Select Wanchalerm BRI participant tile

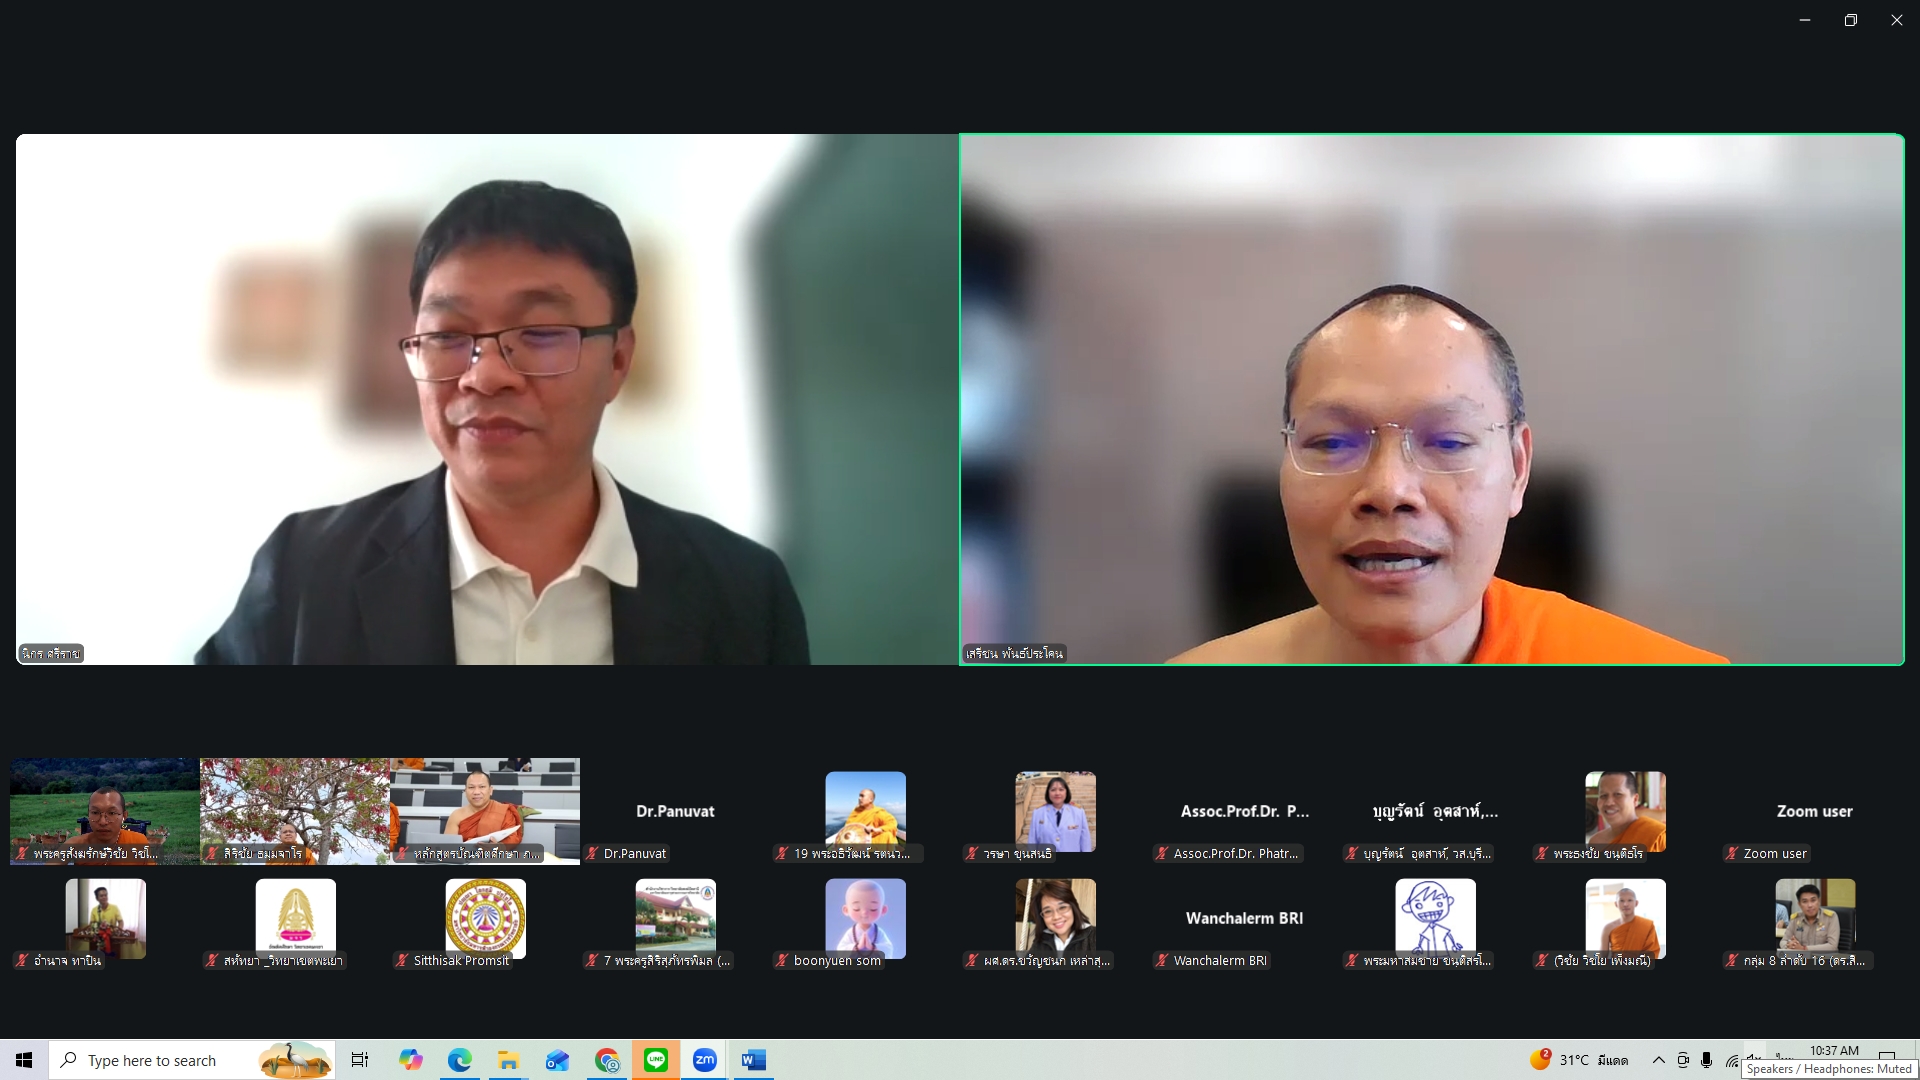pyautogui.click(x=1244, y=918)
